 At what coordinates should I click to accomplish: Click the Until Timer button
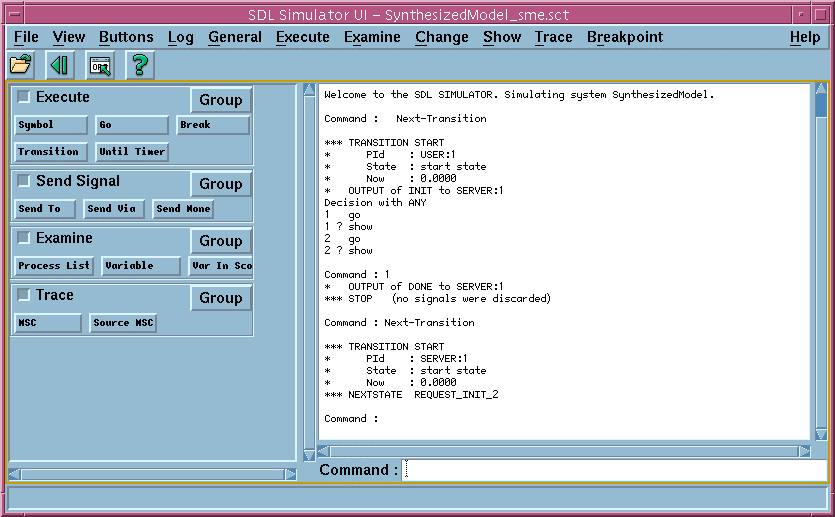pos(132,152)
